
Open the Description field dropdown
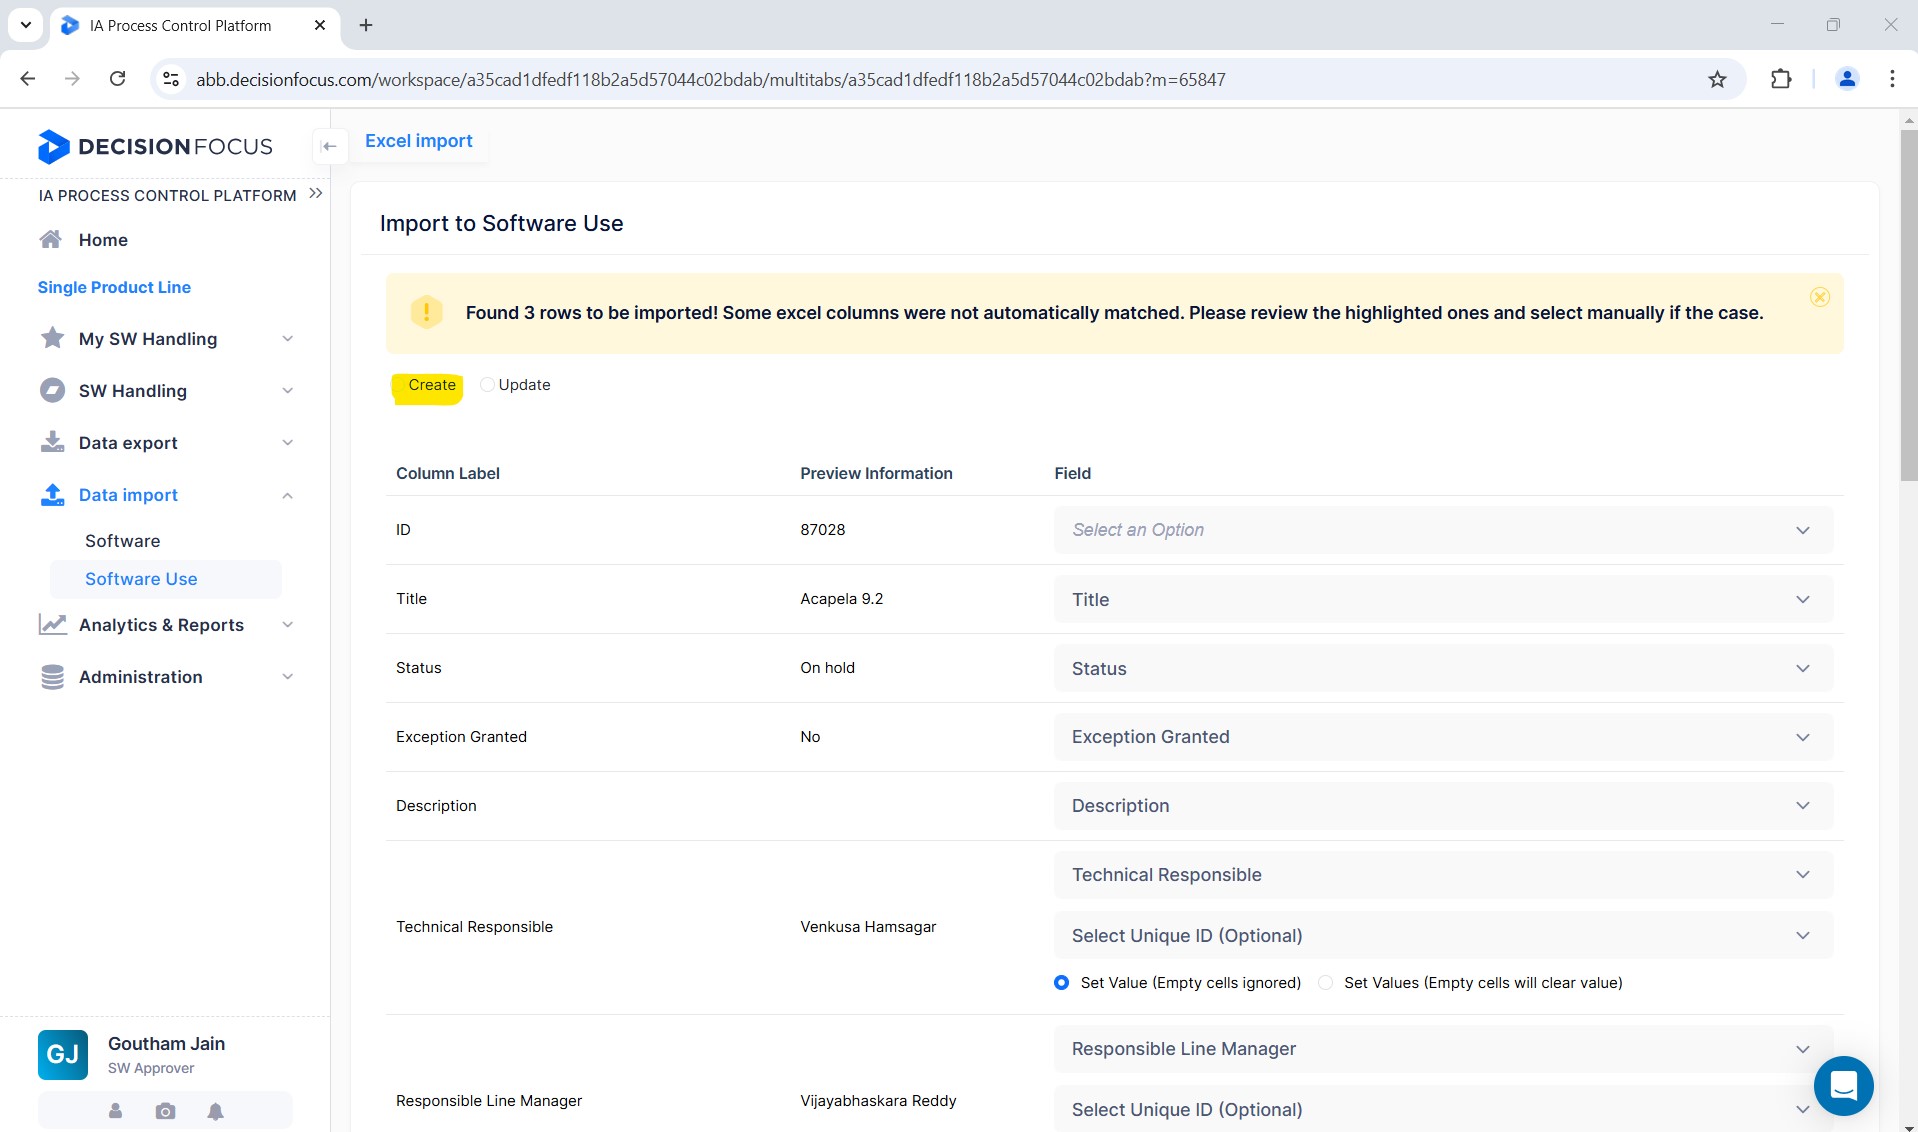(1443, 806)
